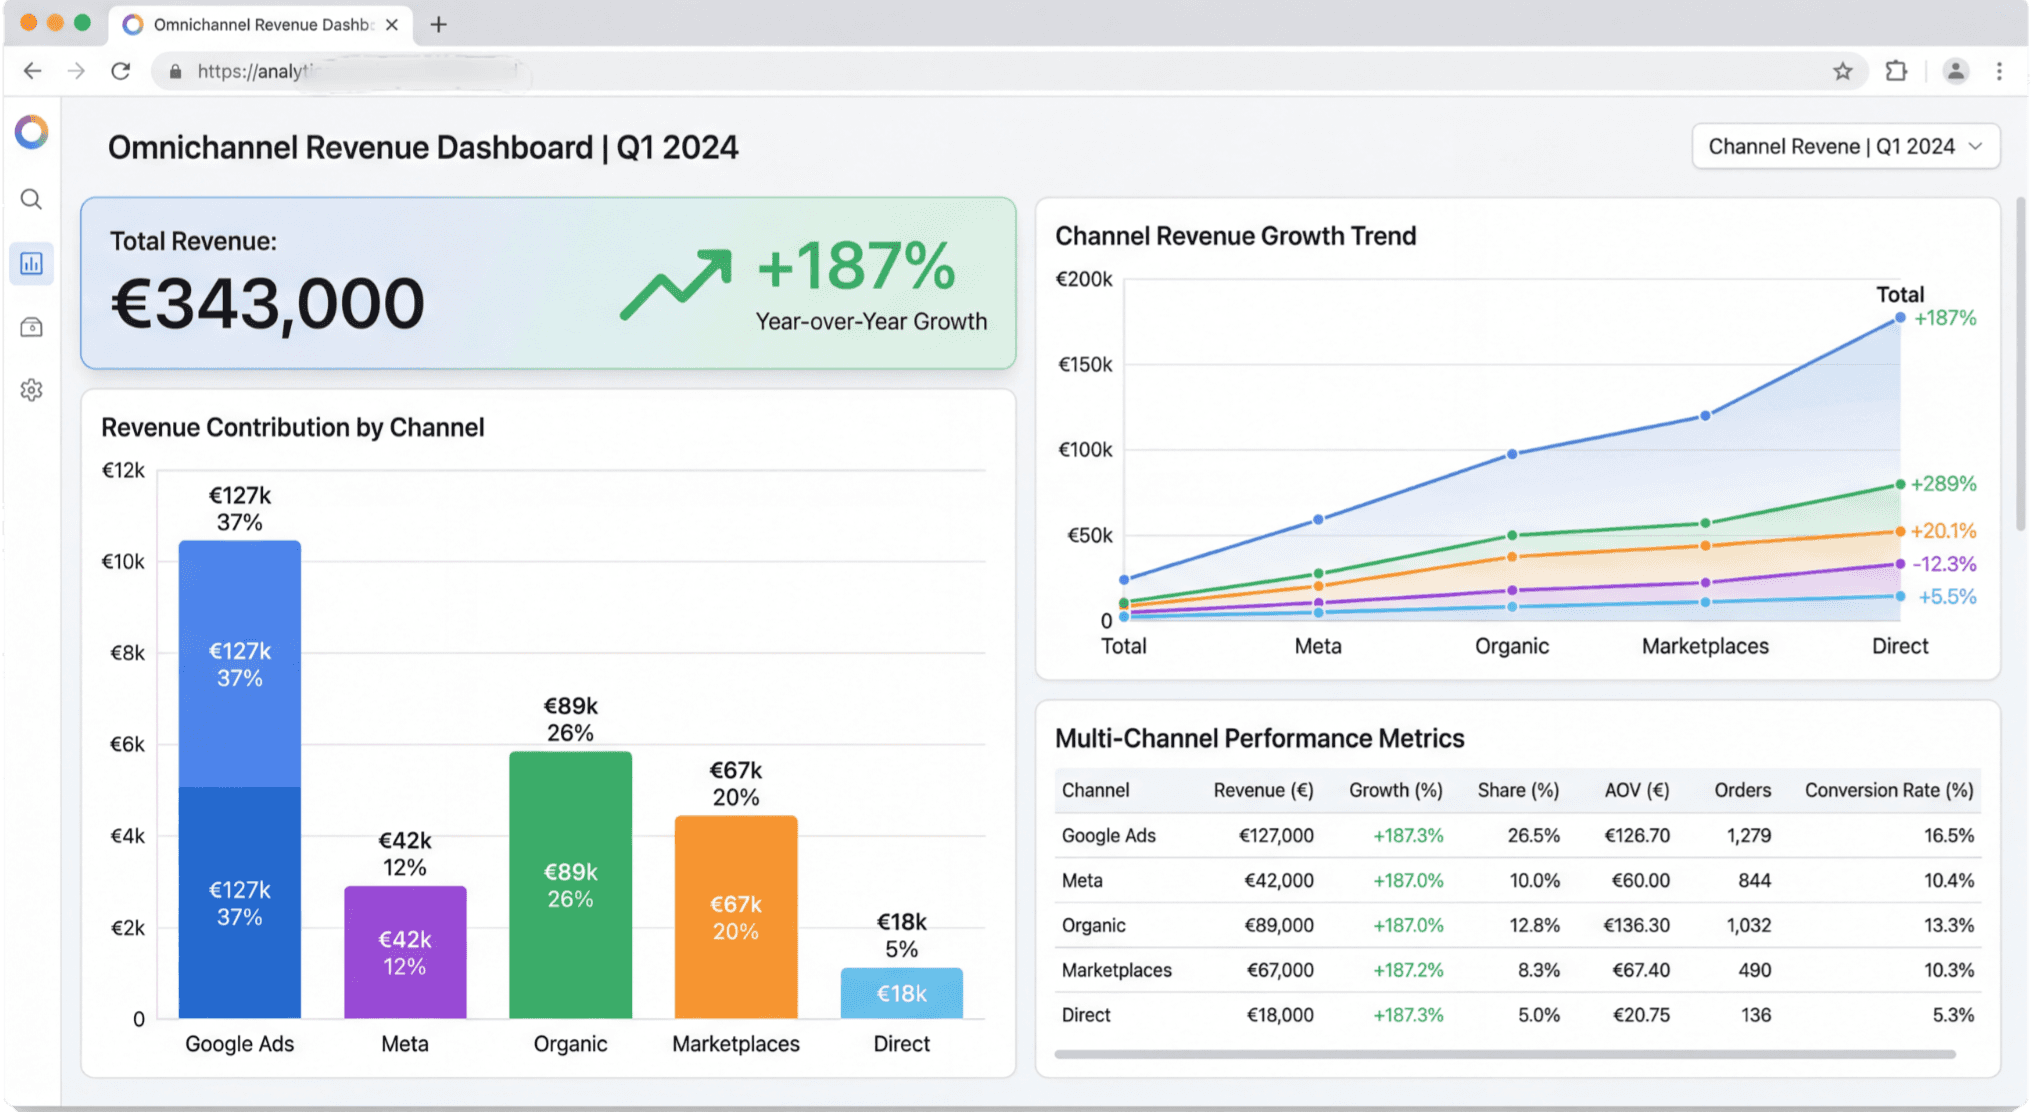Open a new browser tab

point(438,24)
